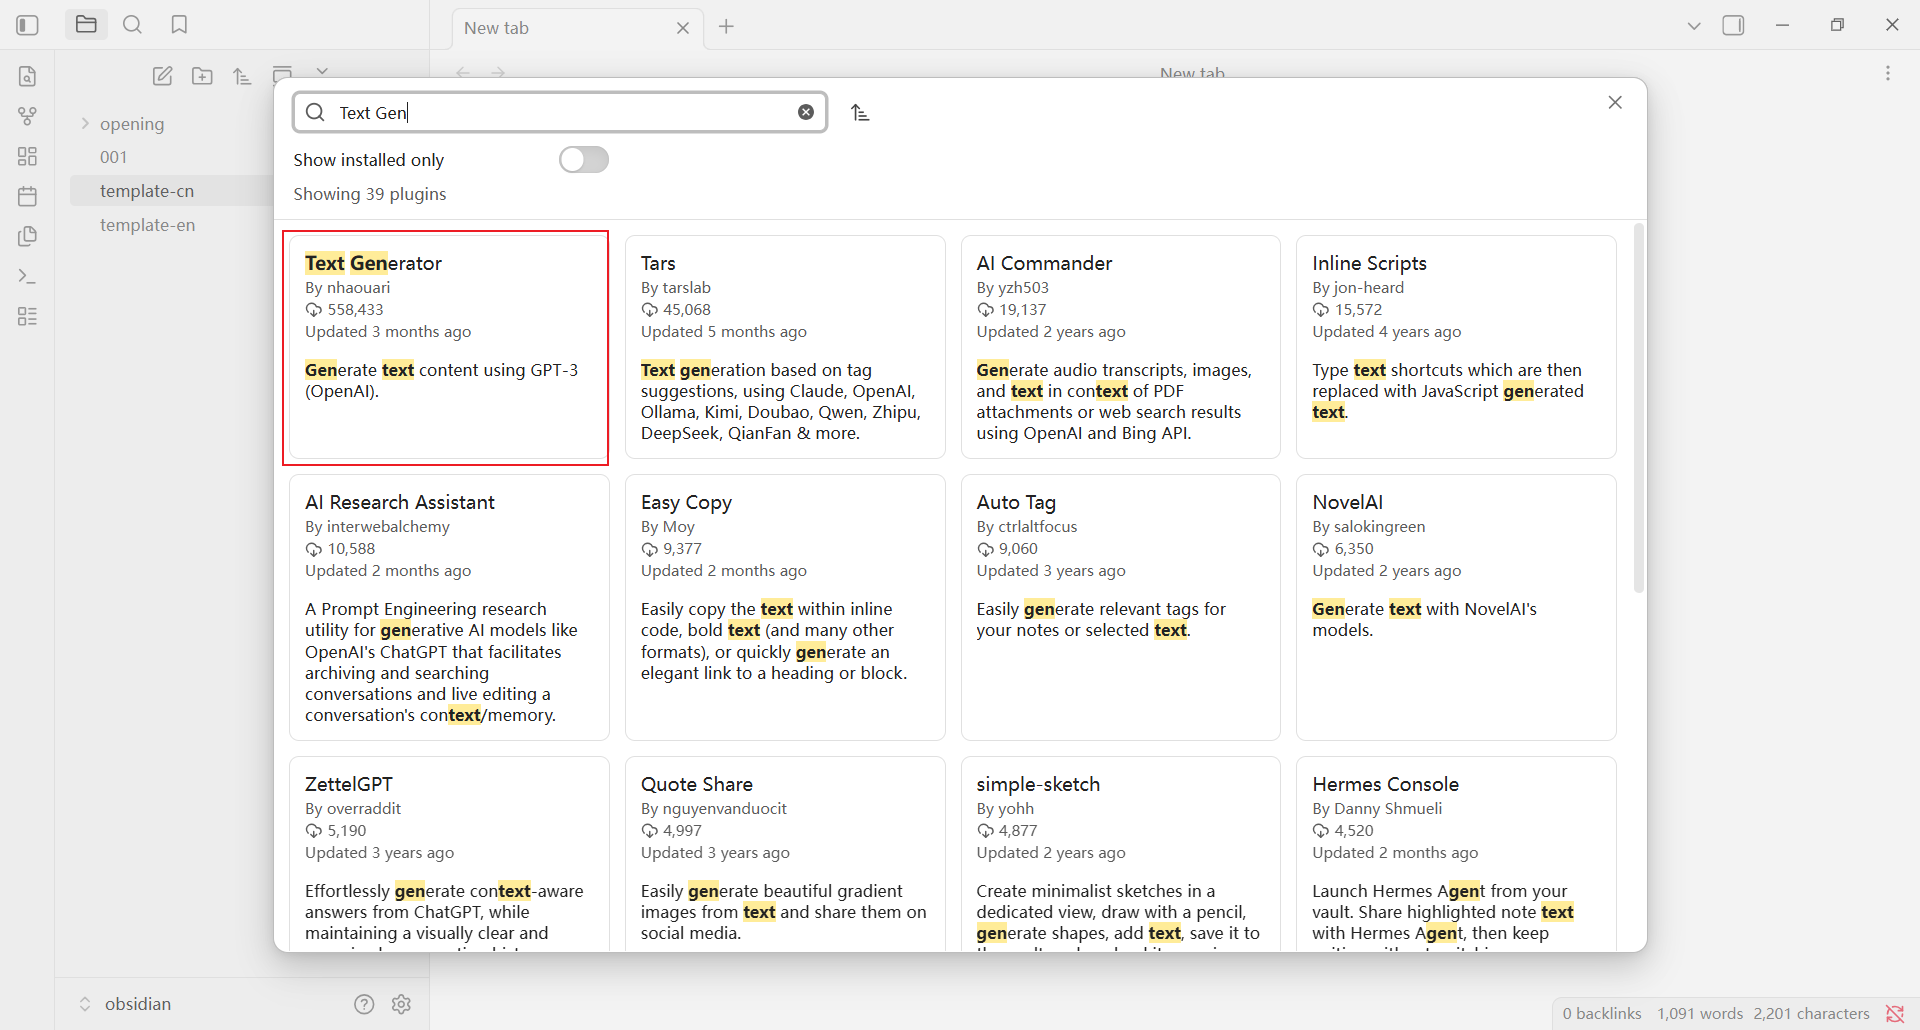Open the NovelAI plugin card
The width and height of the screenshot is (1920, 1030).
point(1456,607)
